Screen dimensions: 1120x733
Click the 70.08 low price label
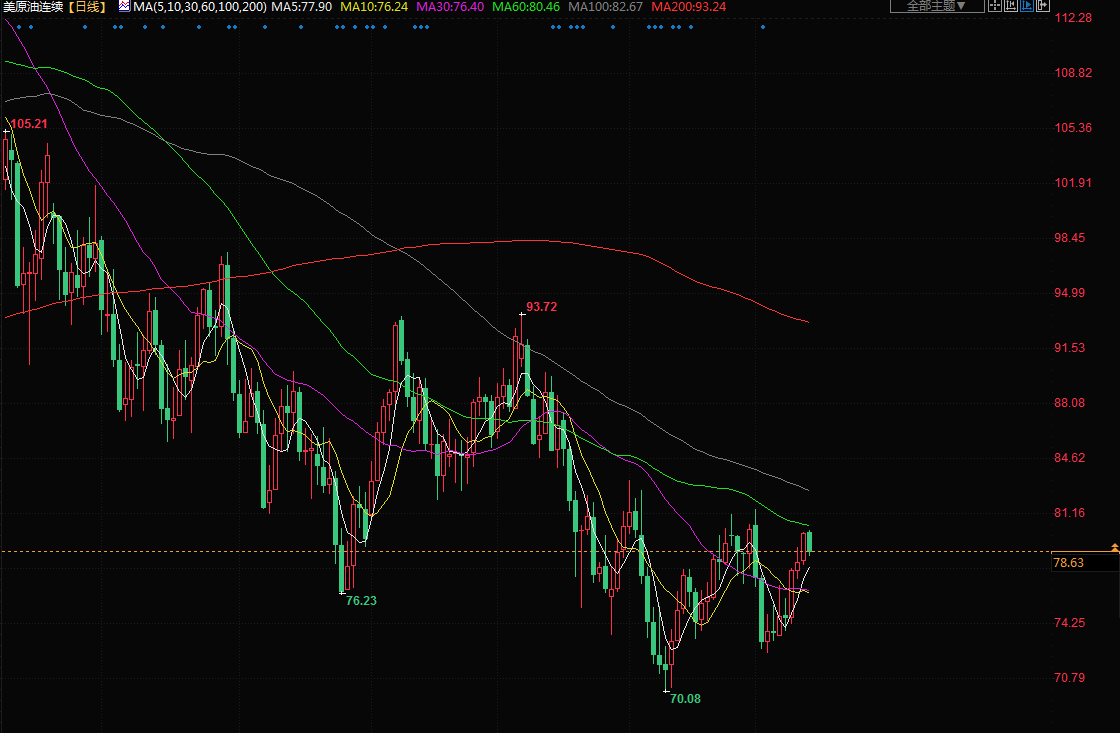tap(685, 699)
